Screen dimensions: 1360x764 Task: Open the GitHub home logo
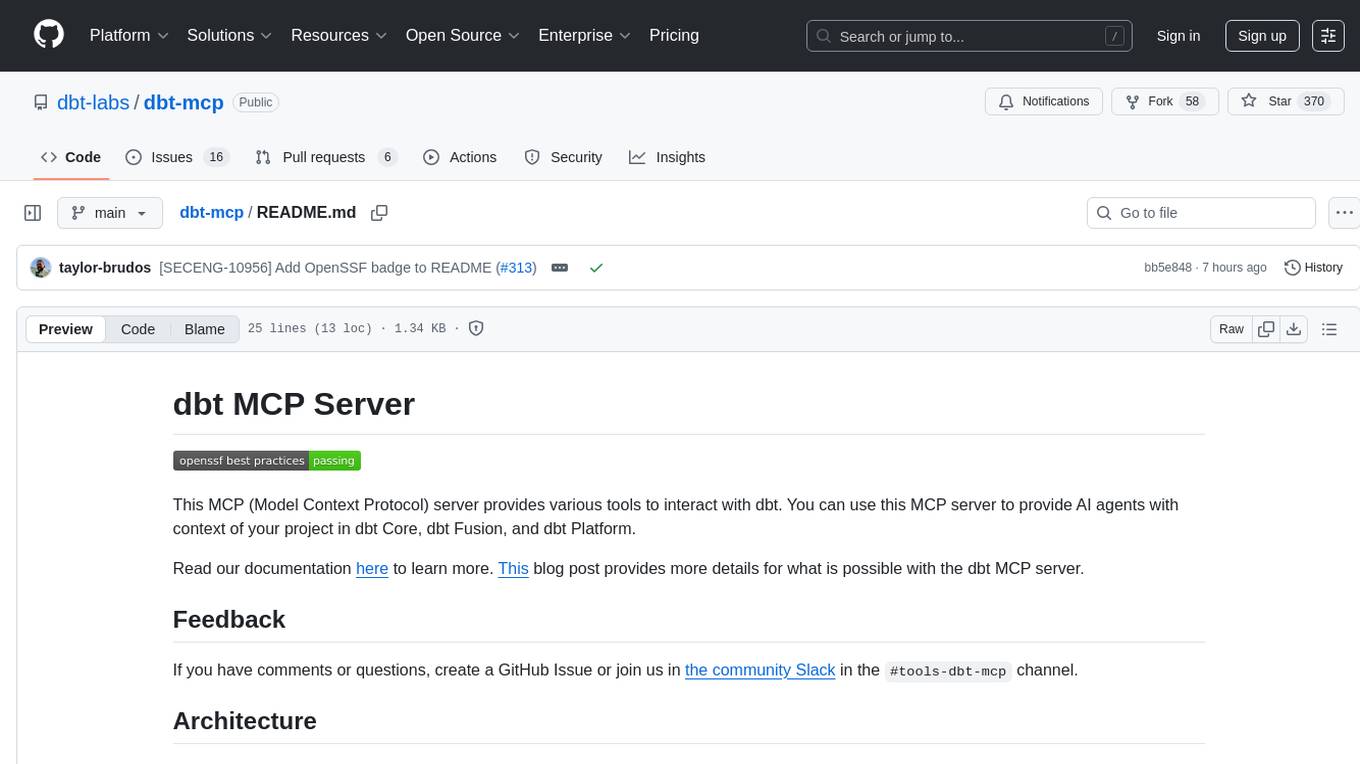tap(49, 35)
